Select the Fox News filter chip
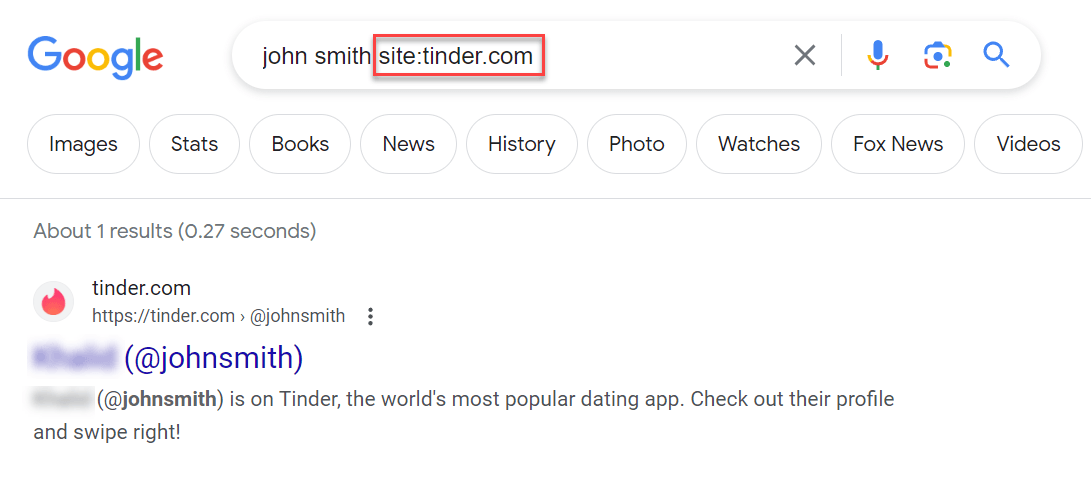Screen dimensions: 1091x479 coord(898,144)
